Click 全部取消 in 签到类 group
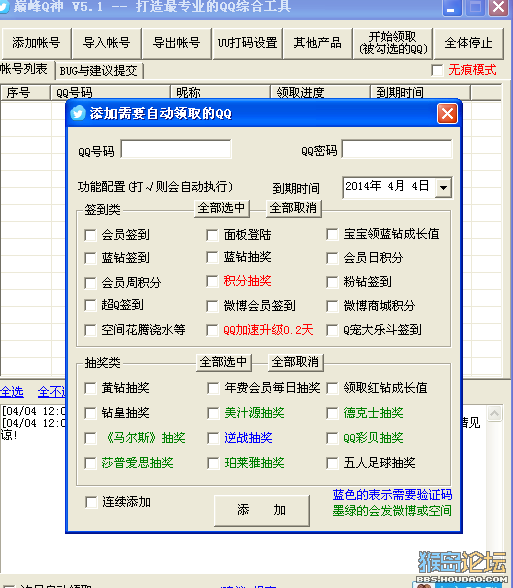Viewport: 513px width, 588px height. 294,208
